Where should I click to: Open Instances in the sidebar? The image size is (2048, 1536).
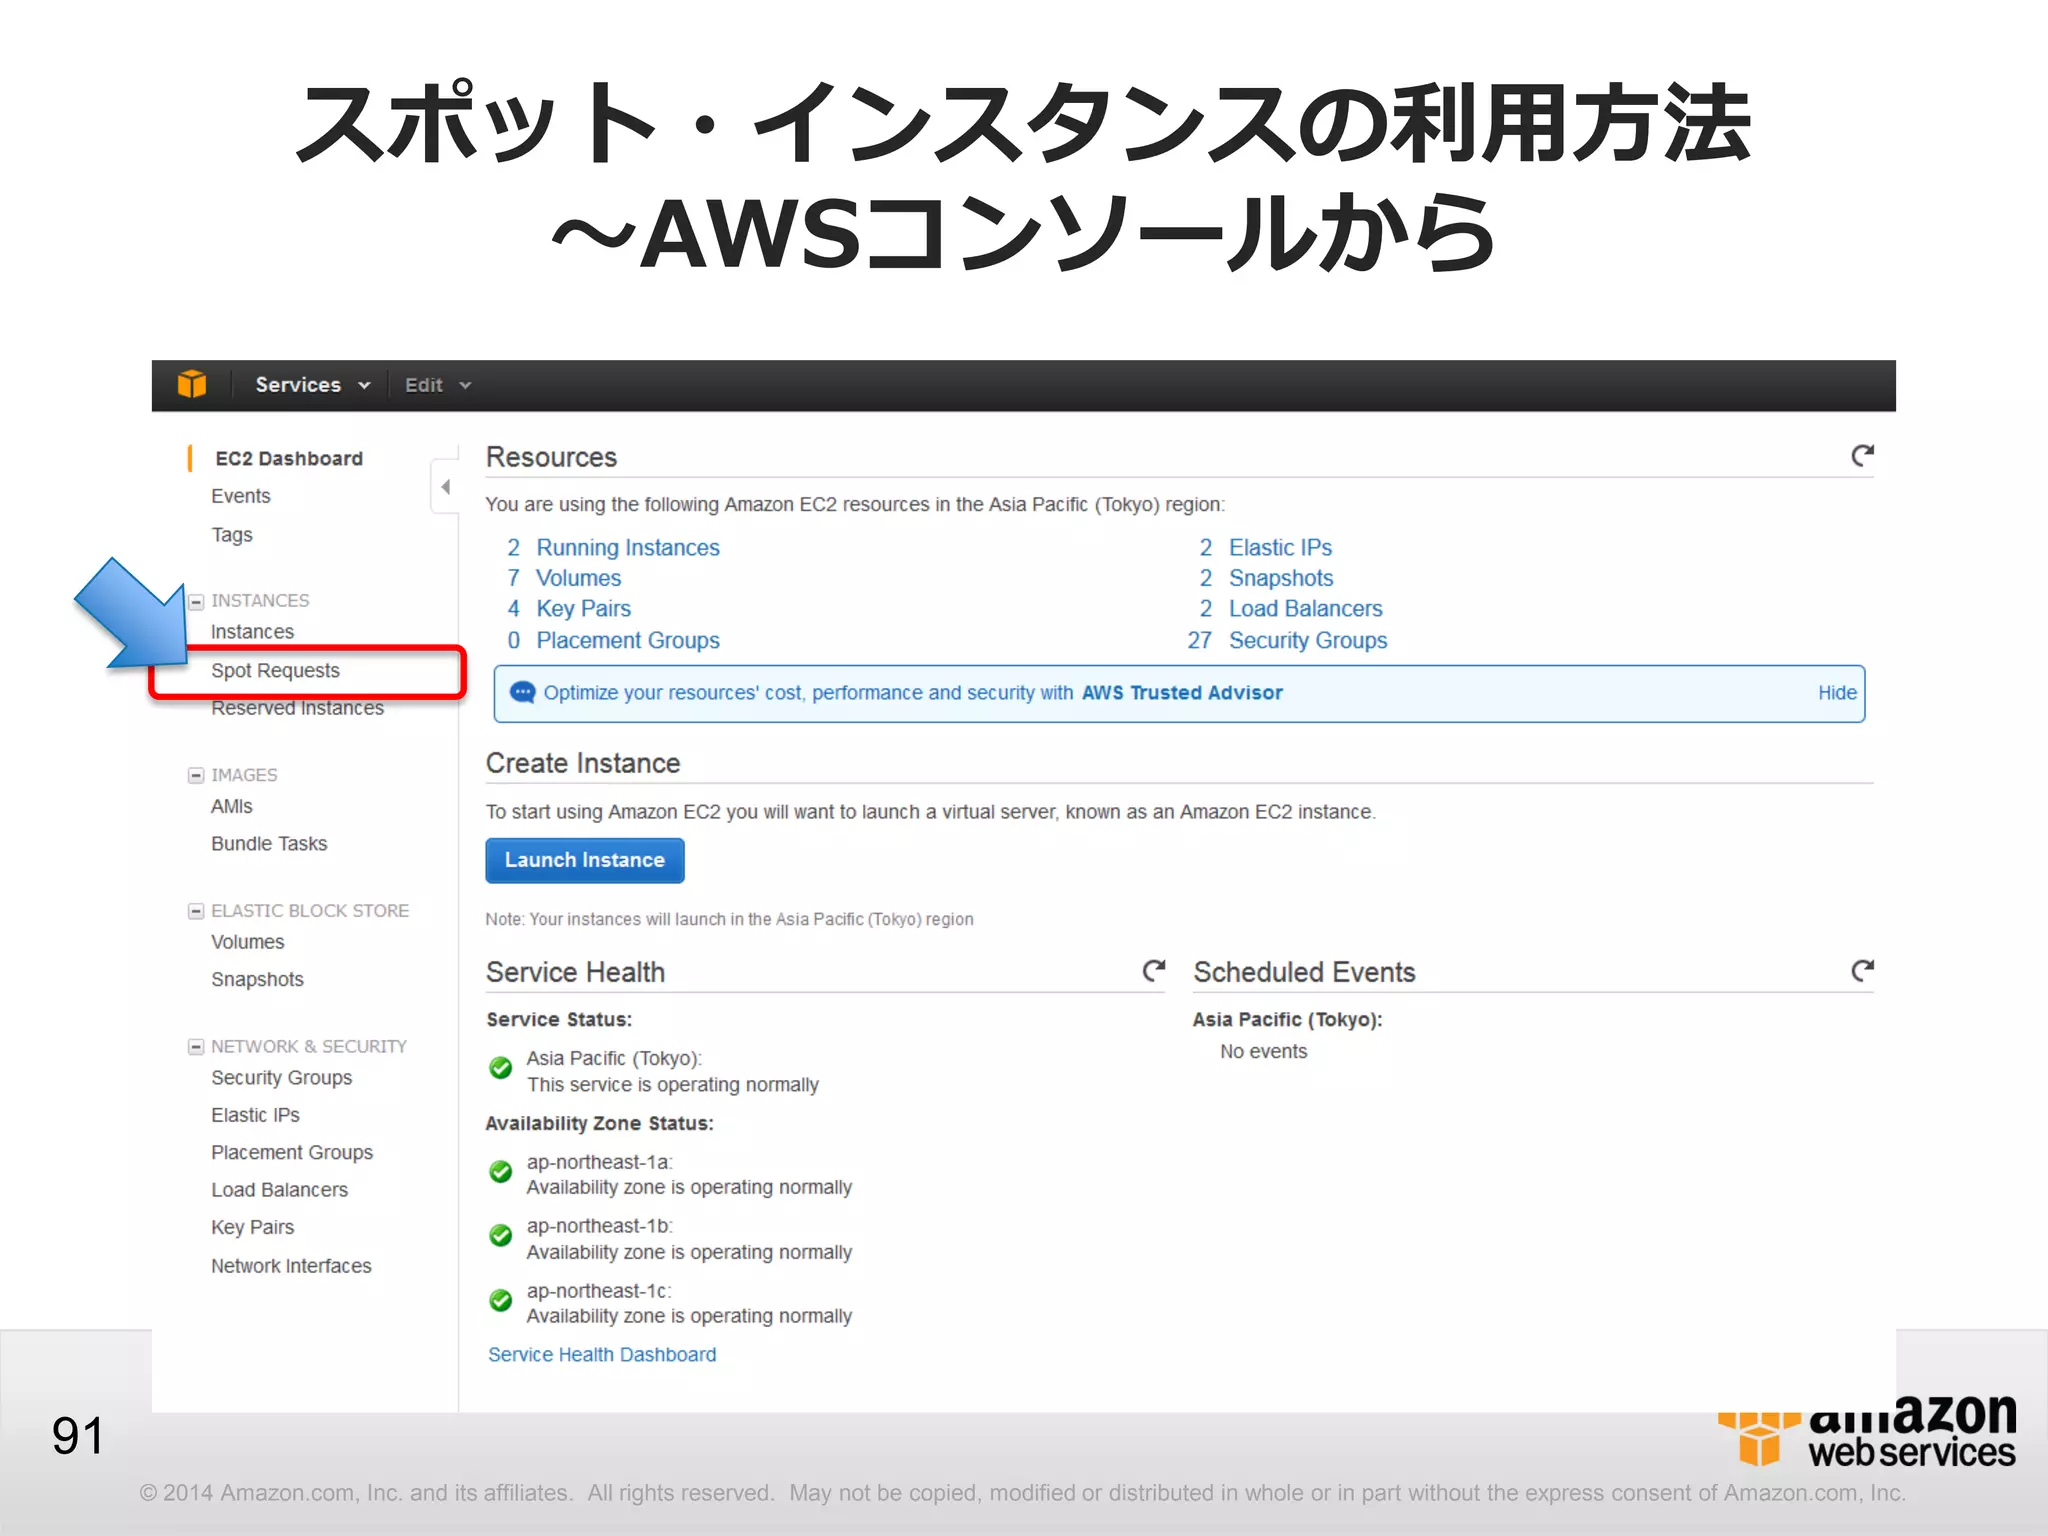click(253, 632)
